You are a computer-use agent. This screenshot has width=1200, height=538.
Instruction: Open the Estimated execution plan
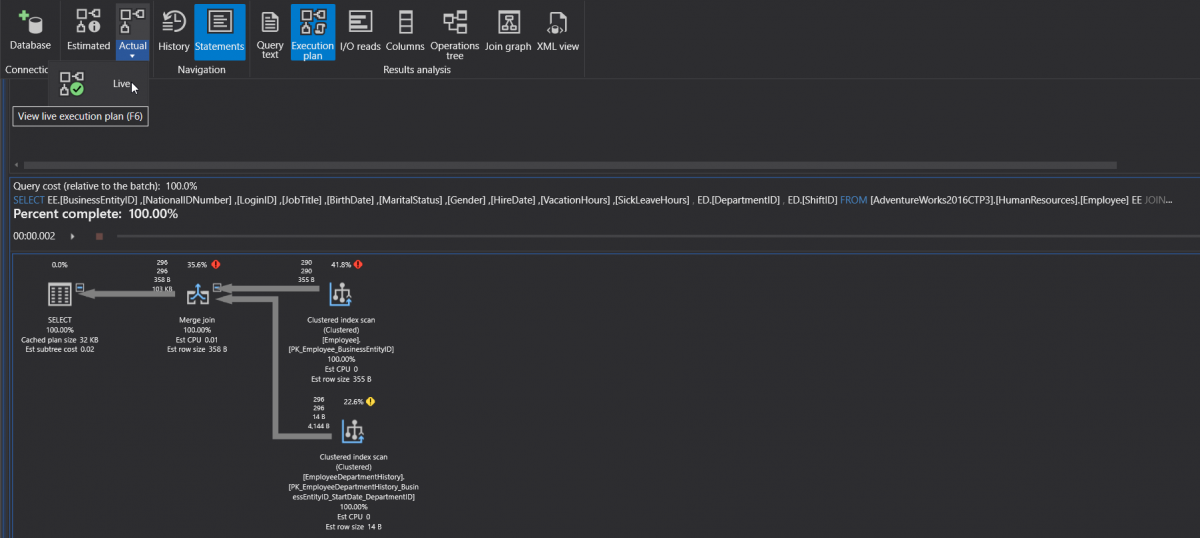pyautogui.click(x=88, y=31)
